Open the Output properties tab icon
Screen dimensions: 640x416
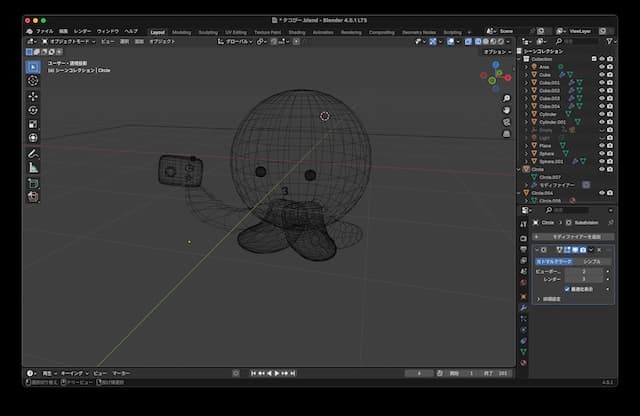(524, 249)
